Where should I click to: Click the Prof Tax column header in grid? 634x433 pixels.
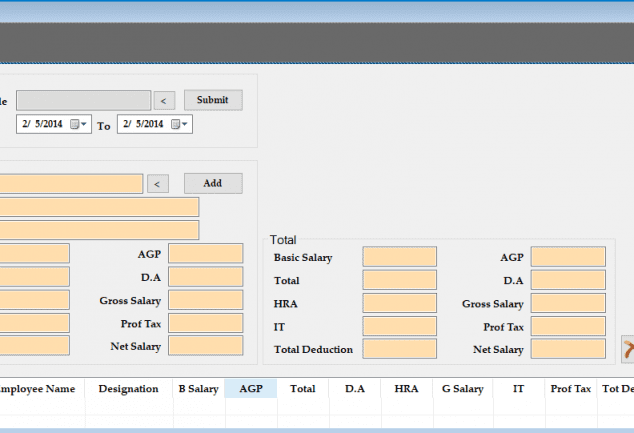click(571, 389)
